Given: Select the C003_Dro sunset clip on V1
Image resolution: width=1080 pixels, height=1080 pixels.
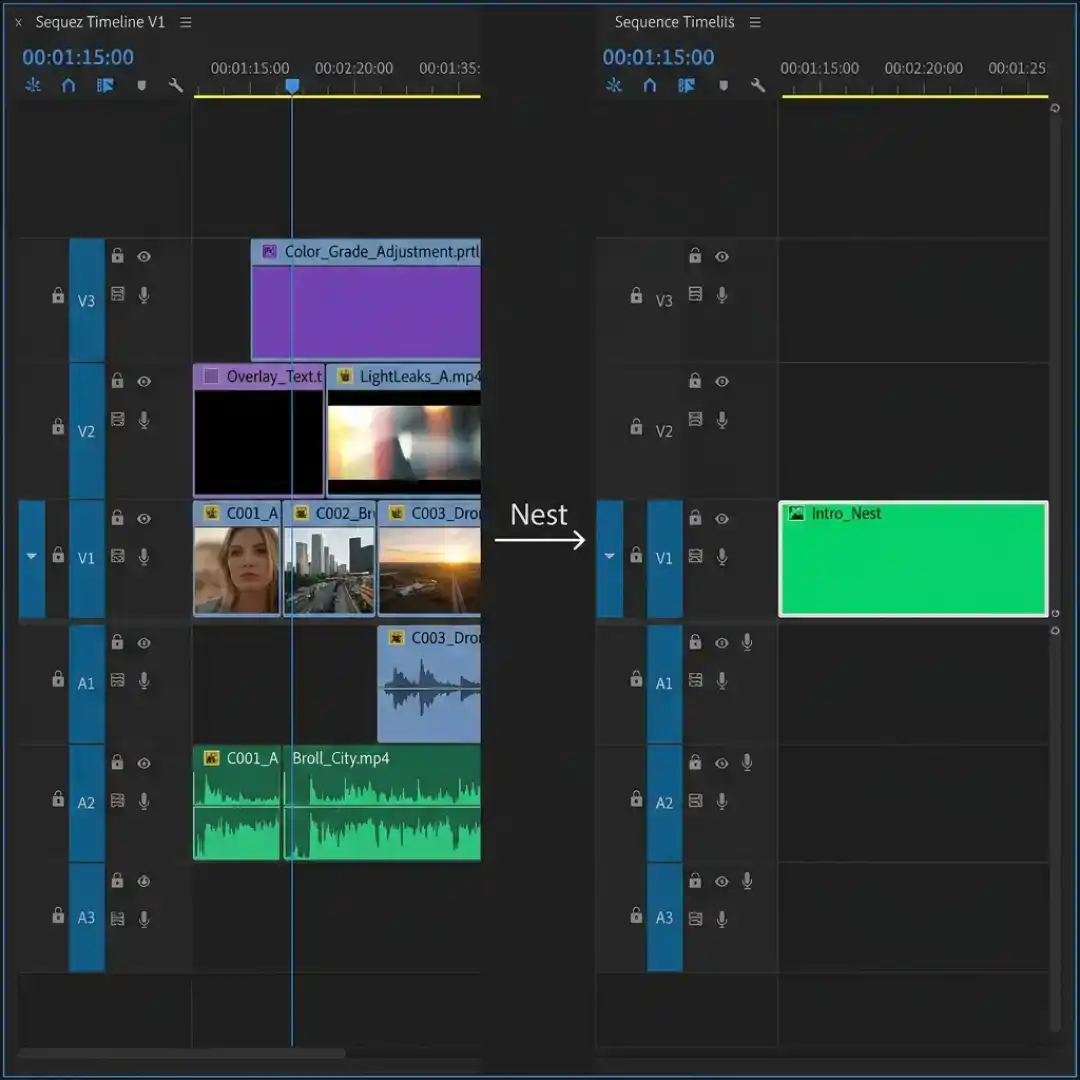Looking at the screenshot, I should 429,558.
